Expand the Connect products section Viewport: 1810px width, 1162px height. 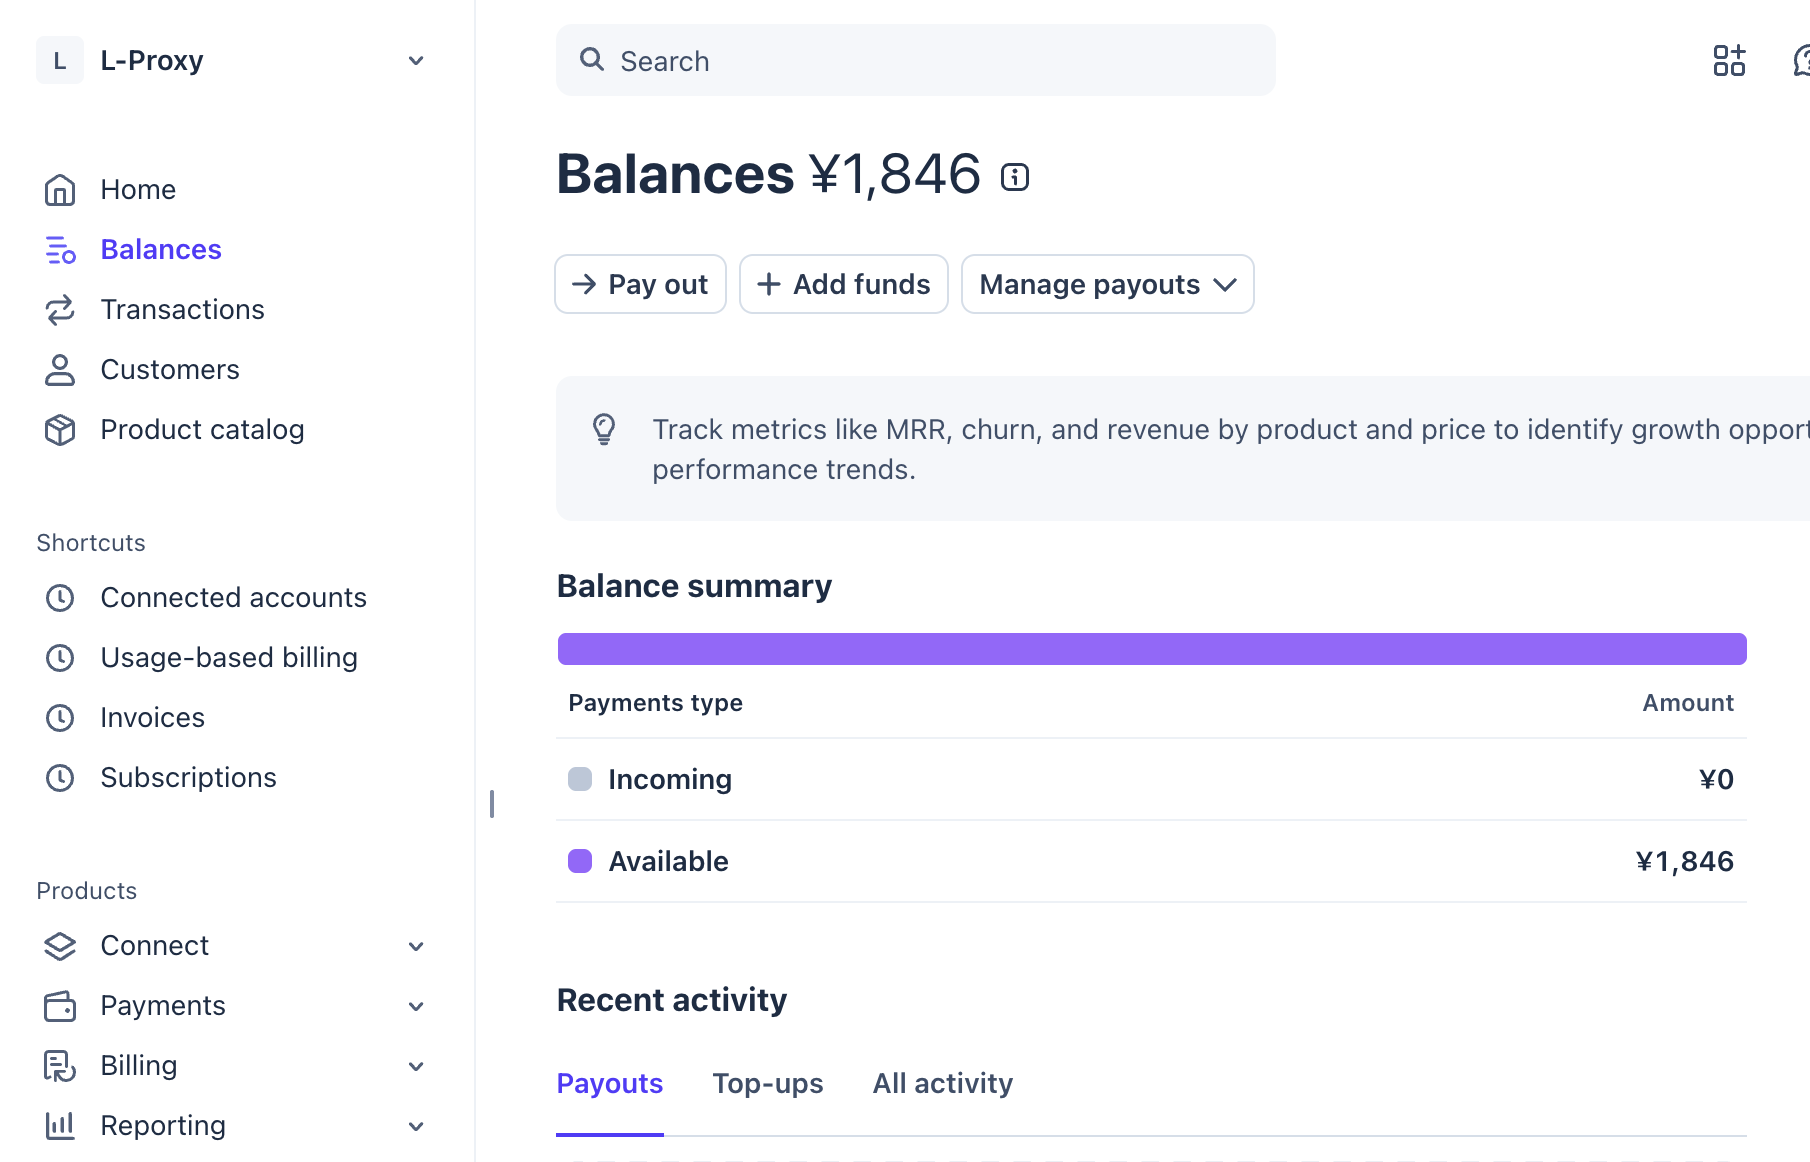tap(416, 946)
